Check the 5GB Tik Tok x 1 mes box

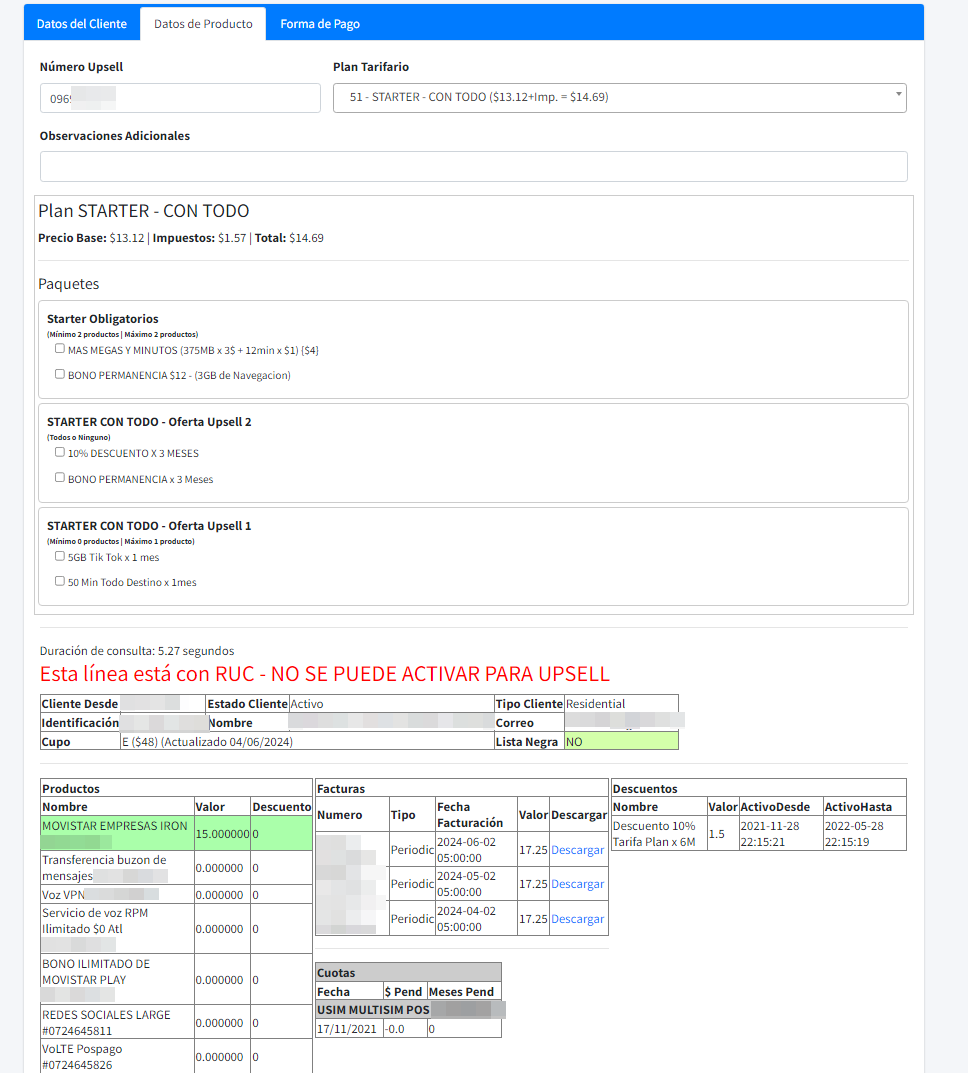point(60,556)
